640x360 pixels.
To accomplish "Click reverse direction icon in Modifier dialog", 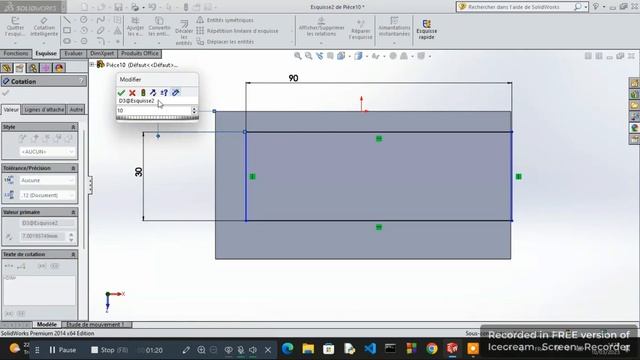I will point(153,93).
